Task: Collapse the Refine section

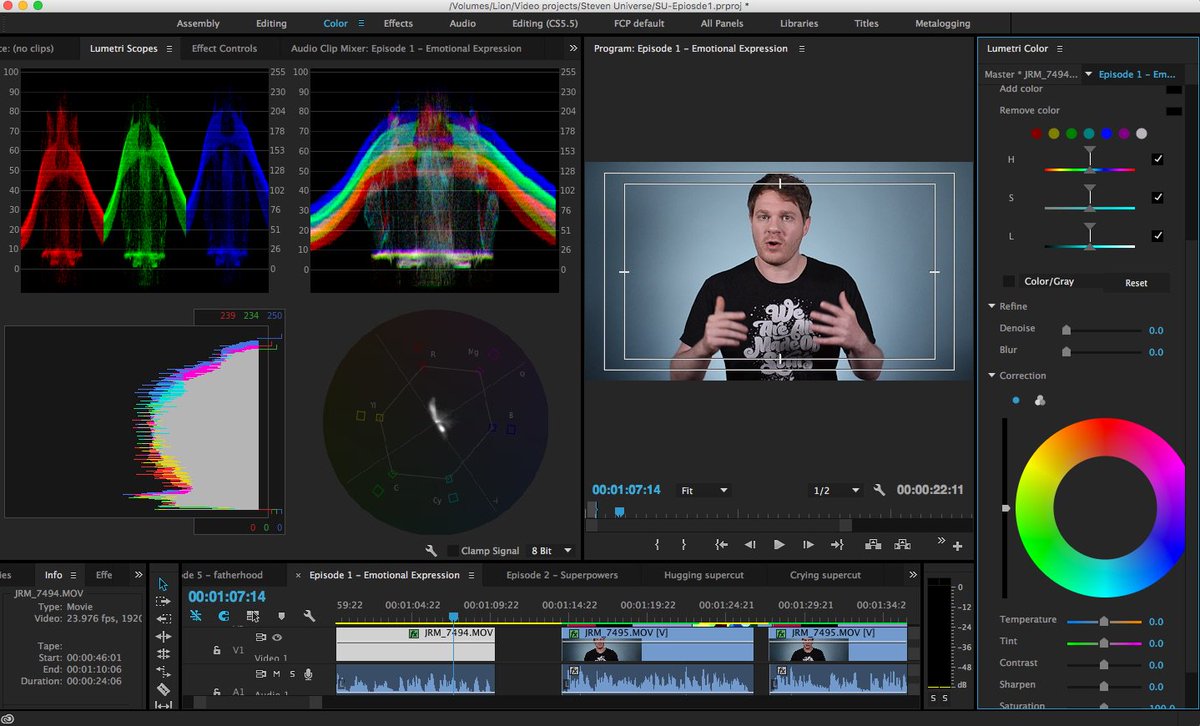Action: coord(991,306)
